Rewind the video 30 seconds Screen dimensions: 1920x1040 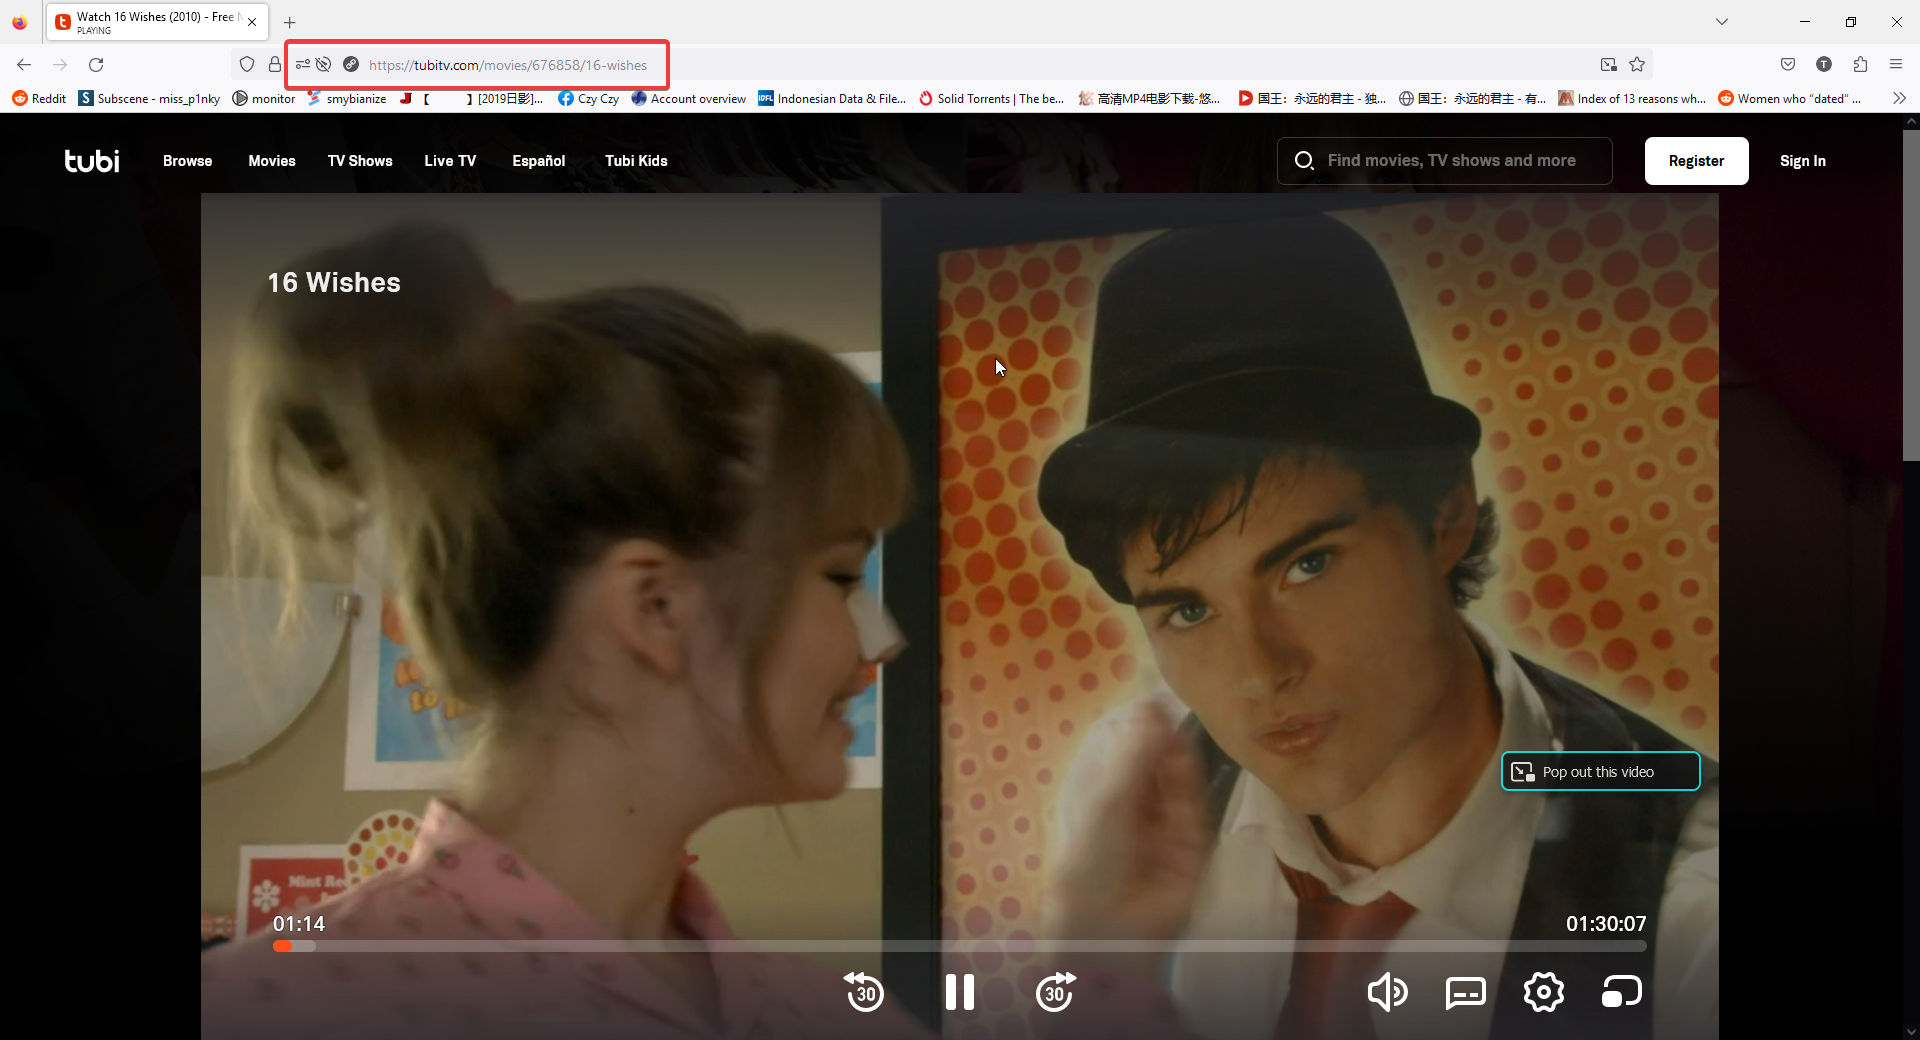864,992
